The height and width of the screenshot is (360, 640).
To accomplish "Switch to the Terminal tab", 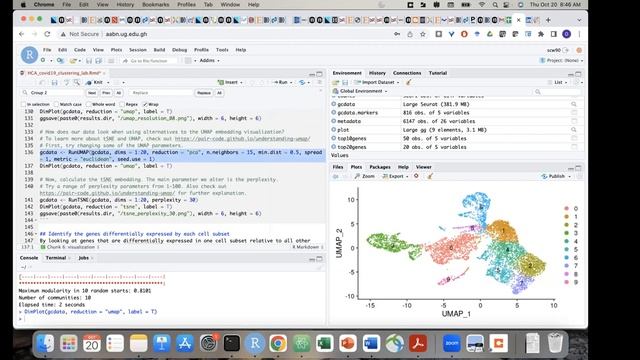I will click(56, 258).
